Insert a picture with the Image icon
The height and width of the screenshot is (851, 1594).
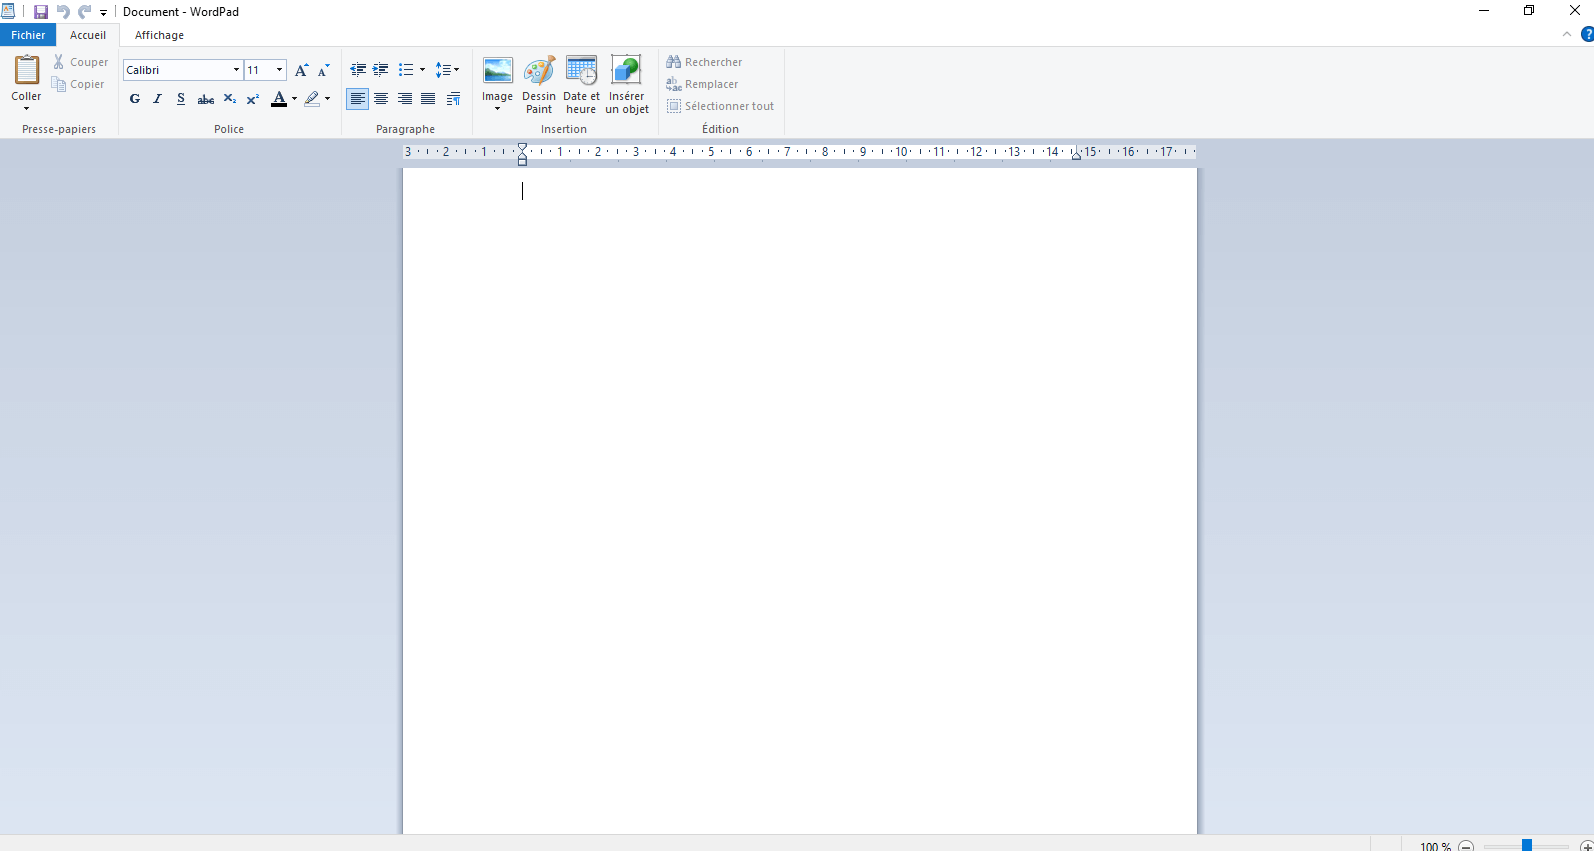[x=497, y=72]
